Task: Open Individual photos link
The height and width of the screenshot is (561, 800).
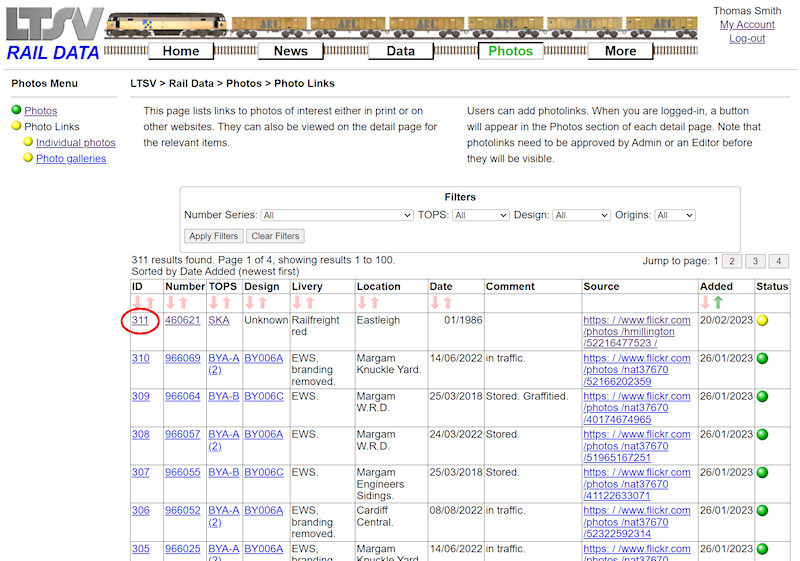Action: pos(76,143)
